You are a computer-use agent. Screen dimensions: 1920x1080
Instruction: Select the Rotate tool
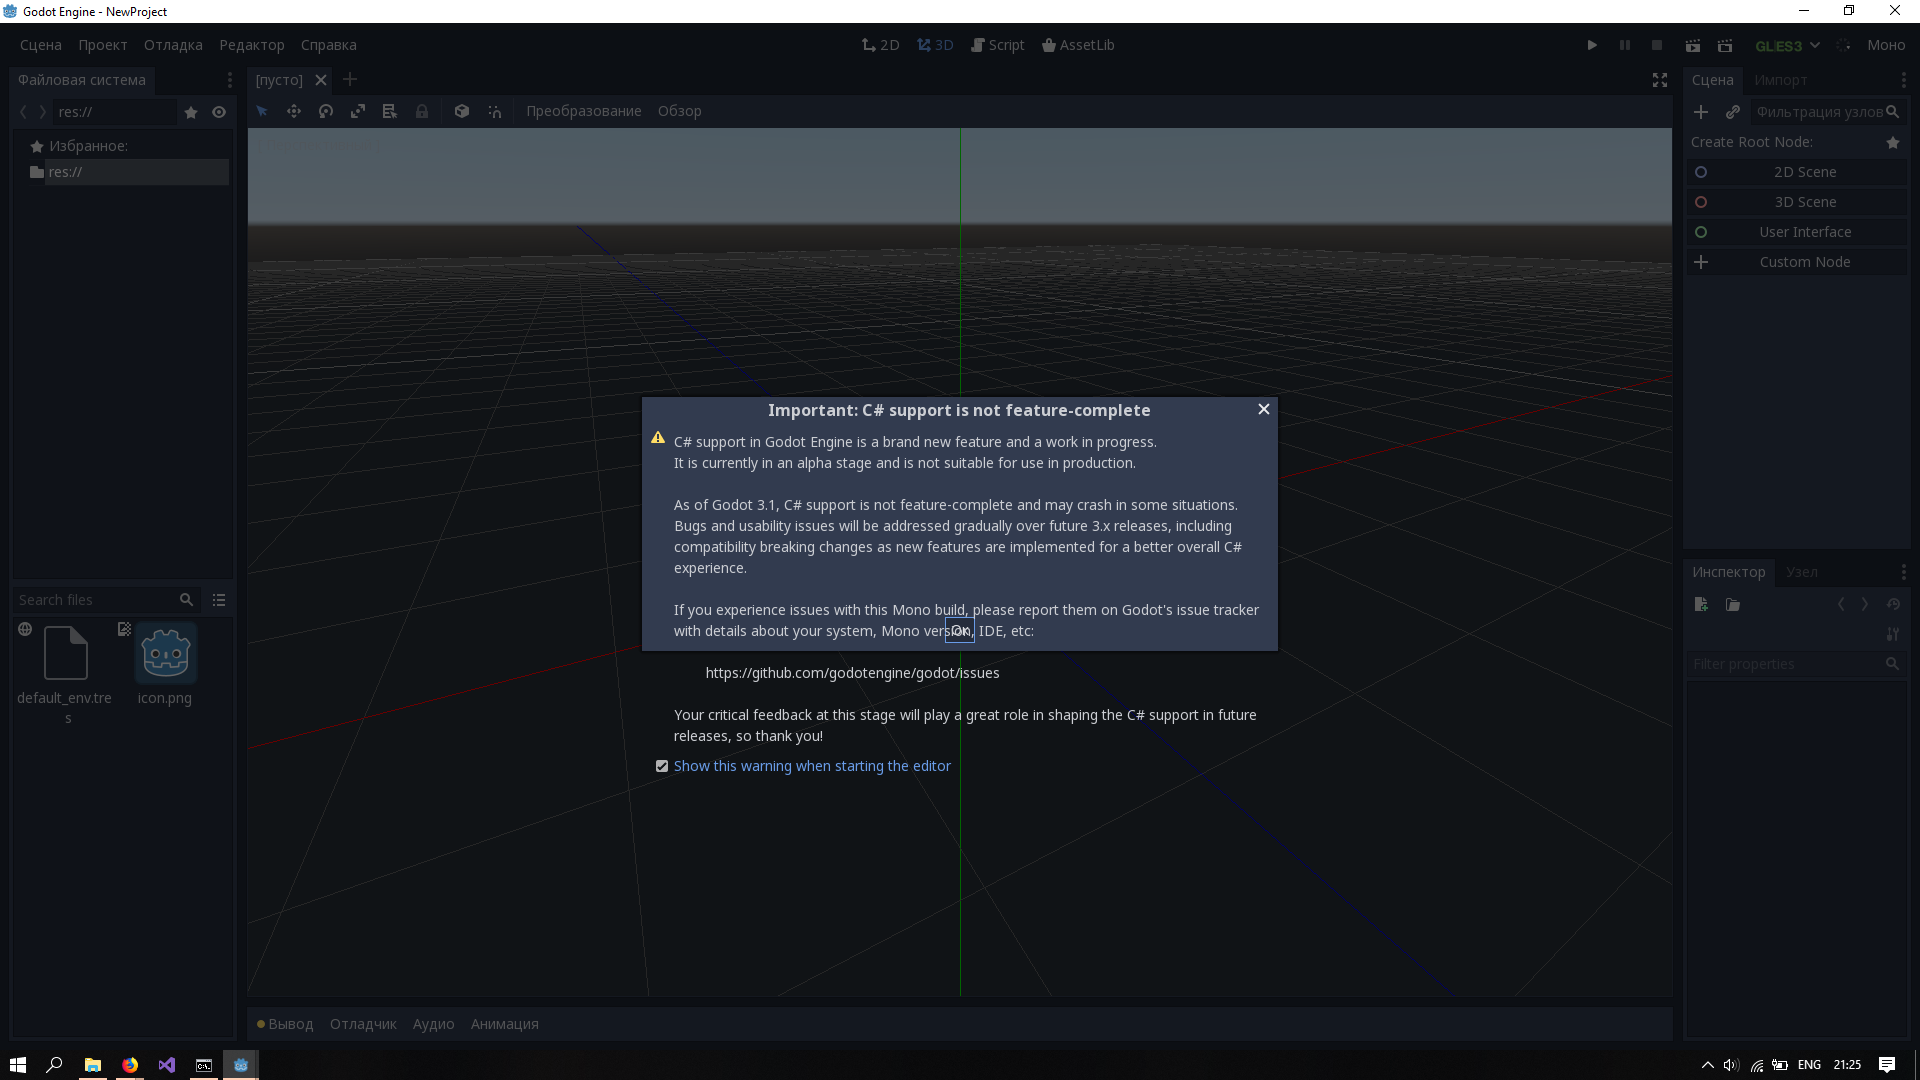325,111
